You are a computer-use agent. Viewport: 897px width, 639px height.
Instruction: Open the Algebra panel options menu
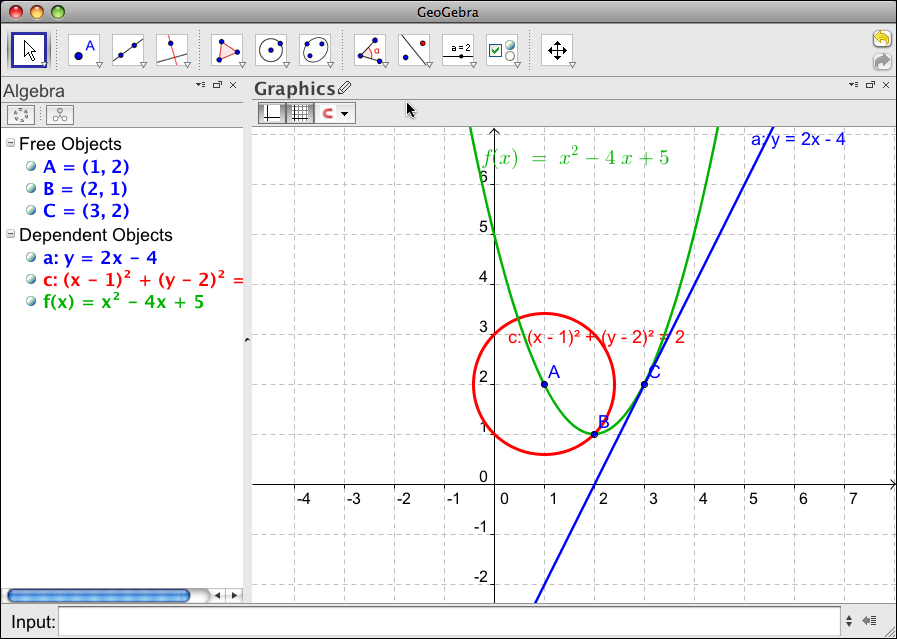(x=201, y=85)
